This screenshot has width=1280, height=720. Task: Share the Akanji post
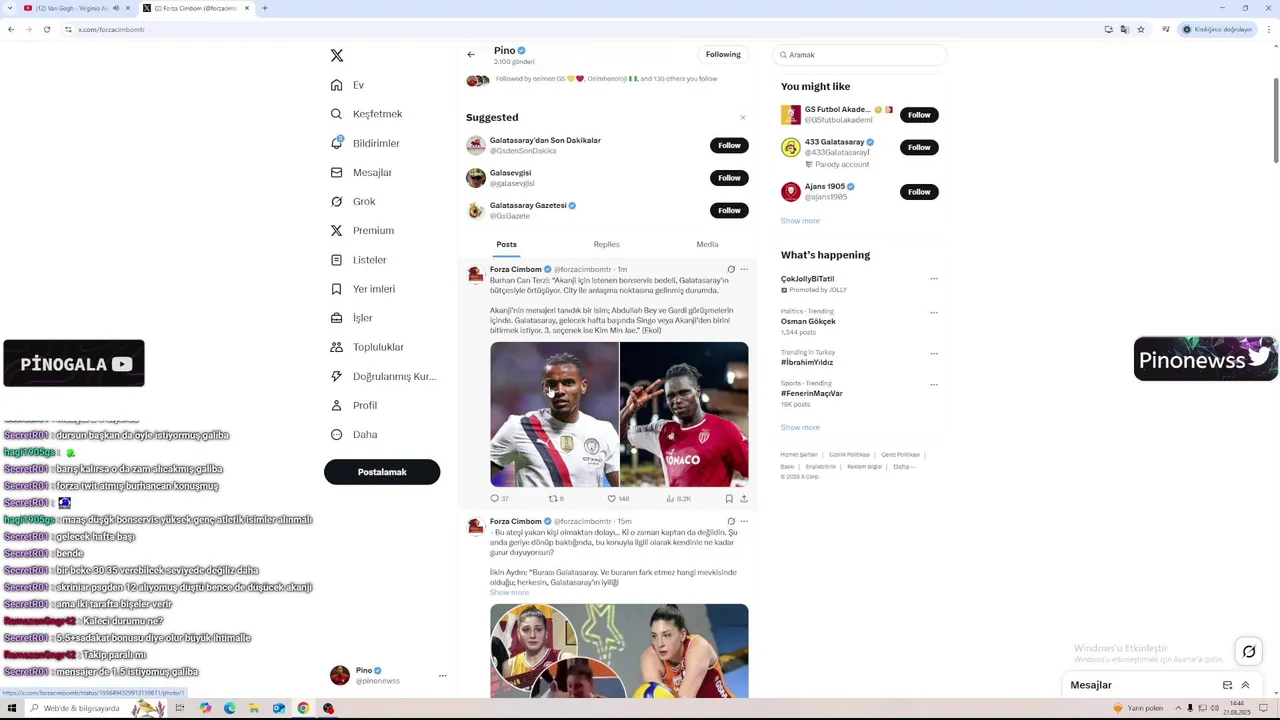tap(744, 498)
